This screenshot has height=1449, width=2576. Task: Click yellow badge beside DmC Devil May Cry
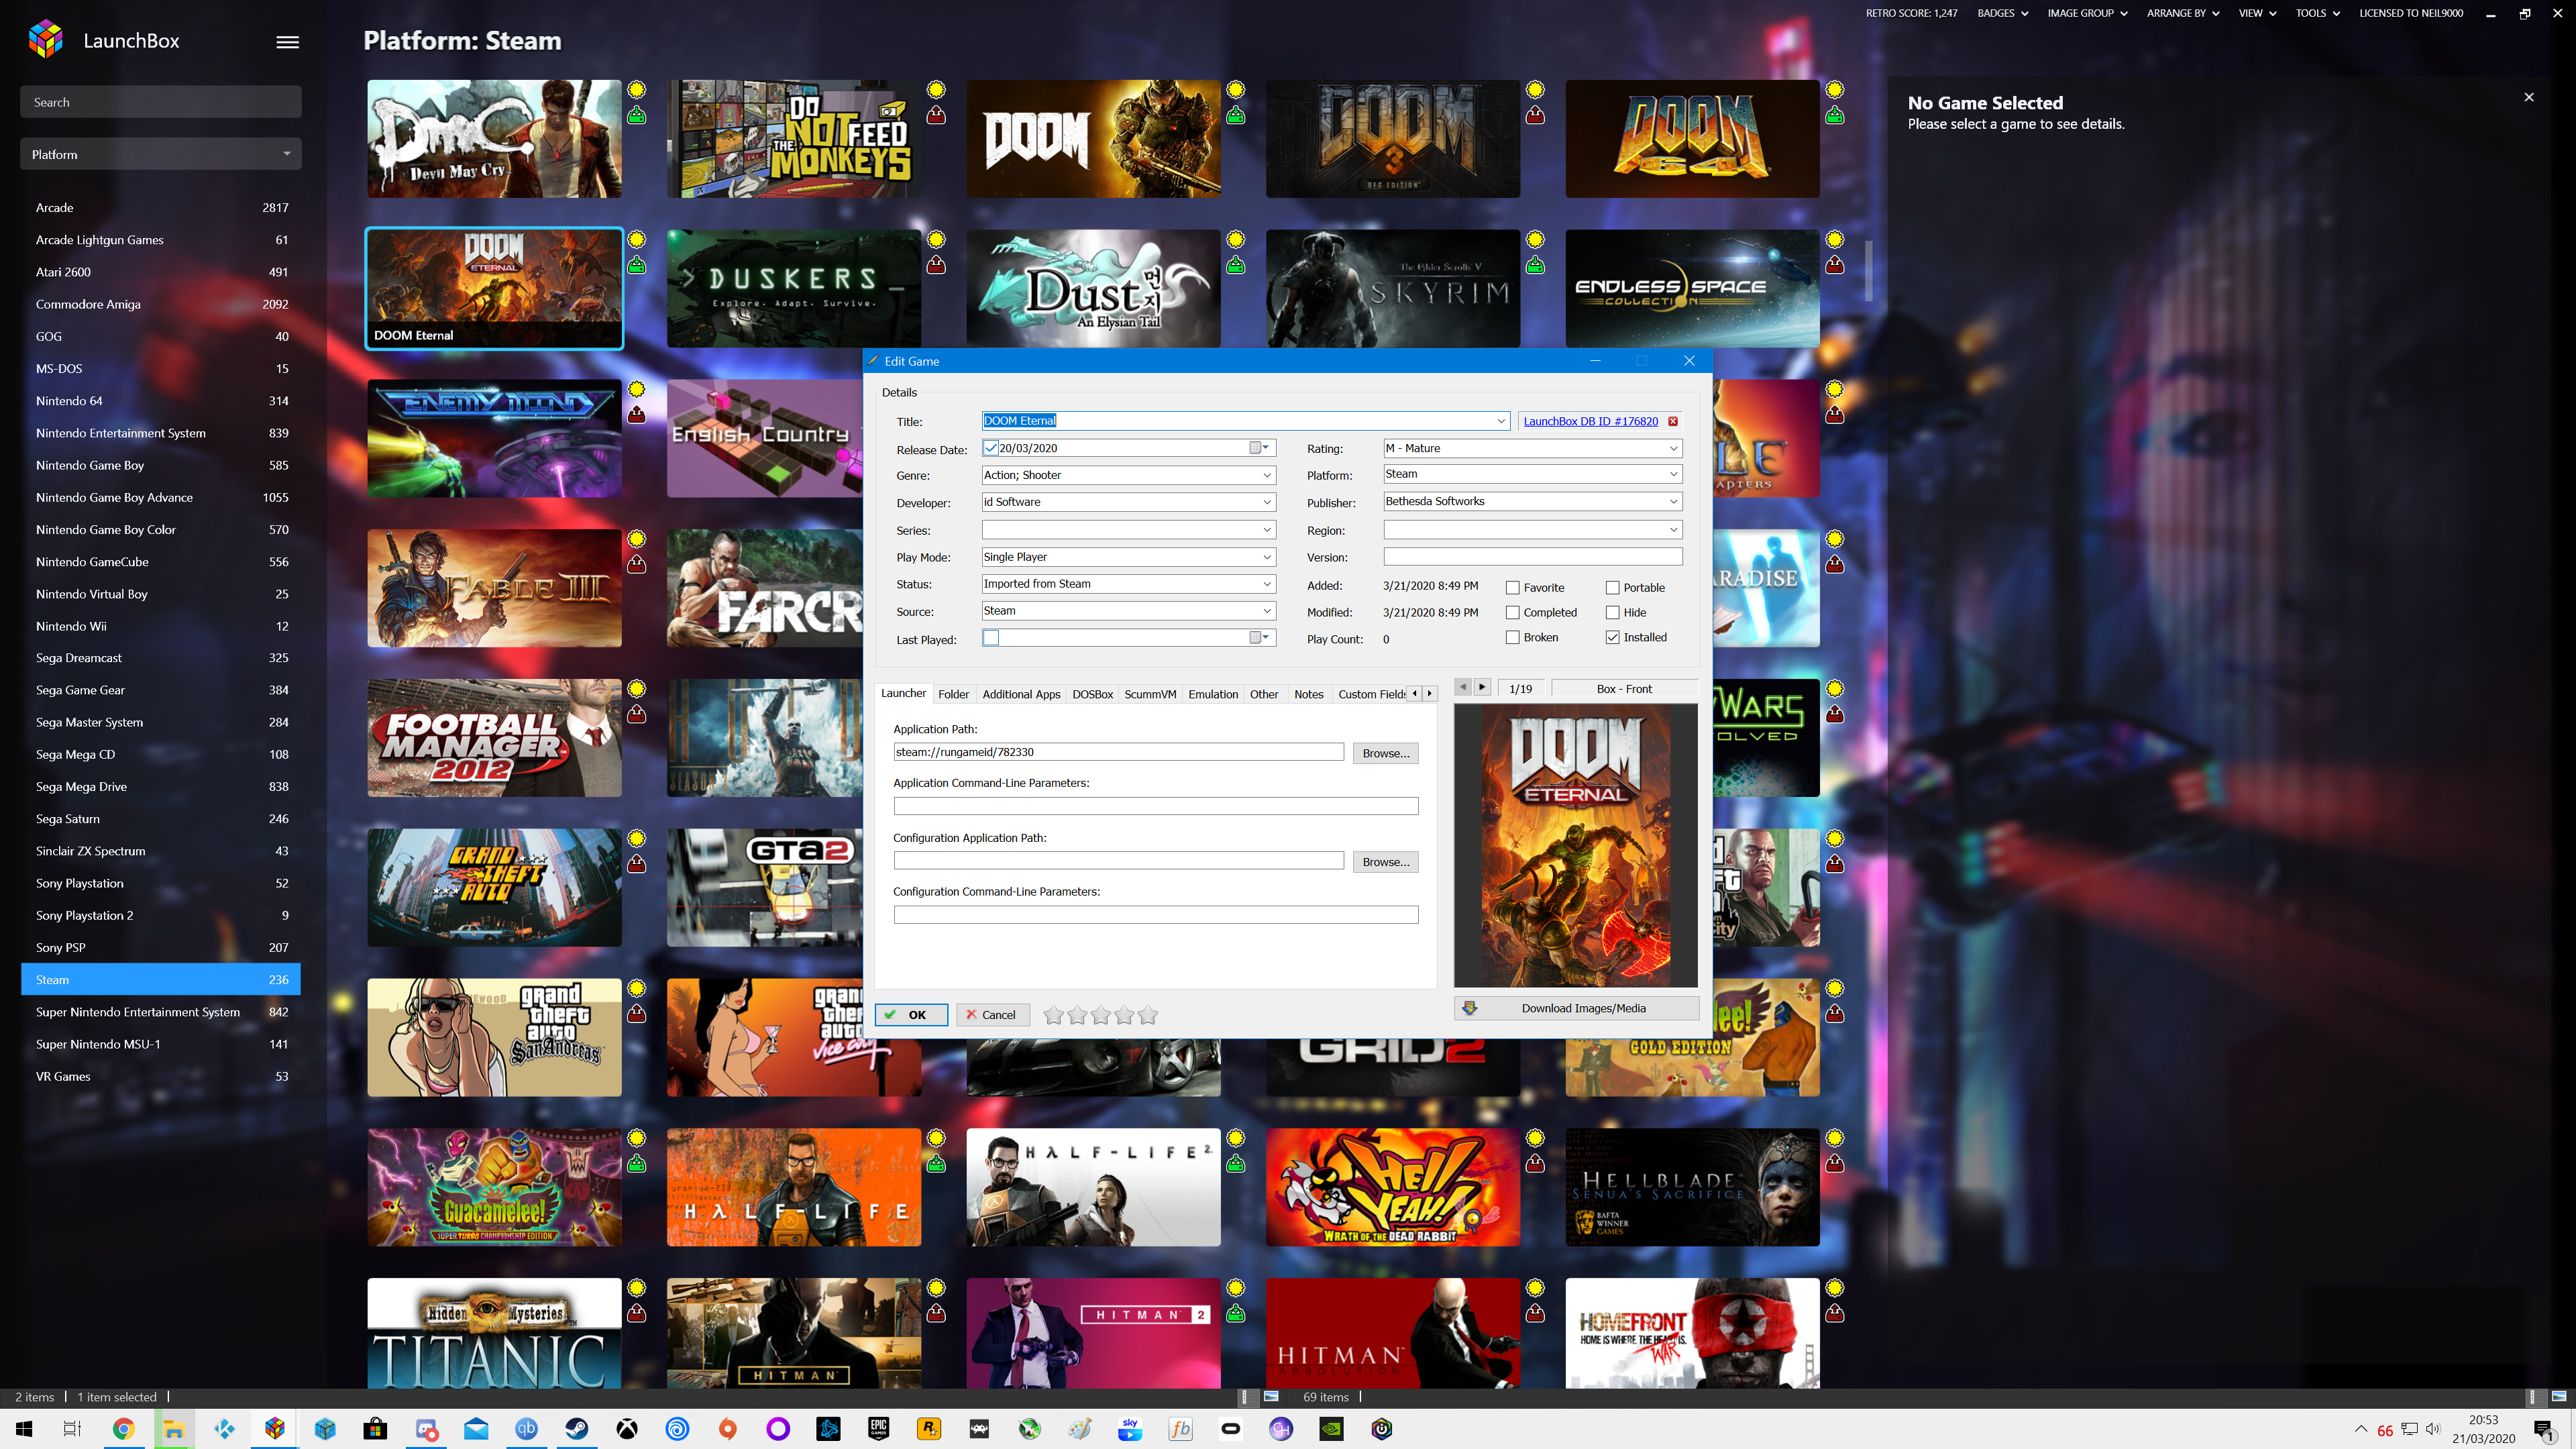tap(636, 90)
